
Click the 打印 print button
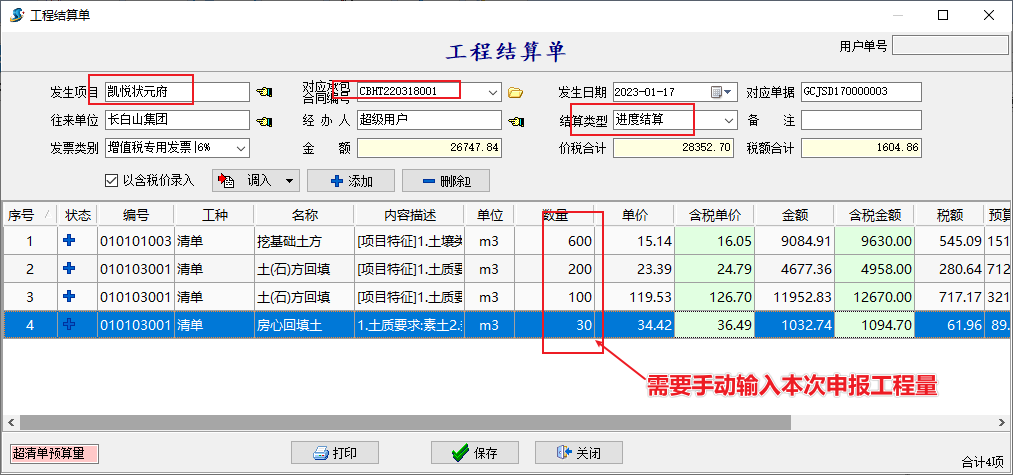(333, 453)
